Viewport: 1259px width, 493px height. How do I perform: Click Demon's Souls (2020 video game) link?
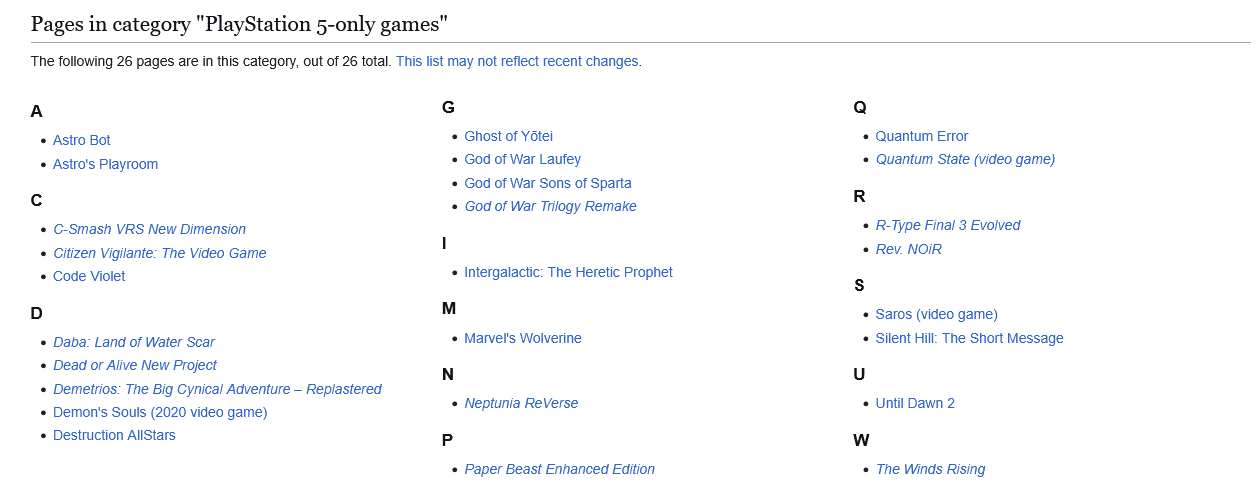160,412
